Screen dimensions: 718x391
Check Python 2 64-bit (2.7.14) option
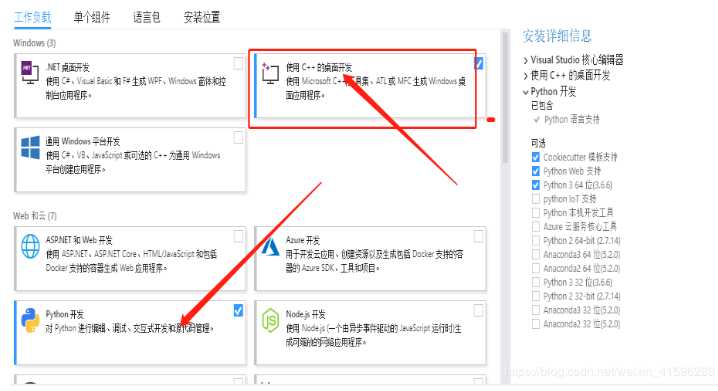536,240
